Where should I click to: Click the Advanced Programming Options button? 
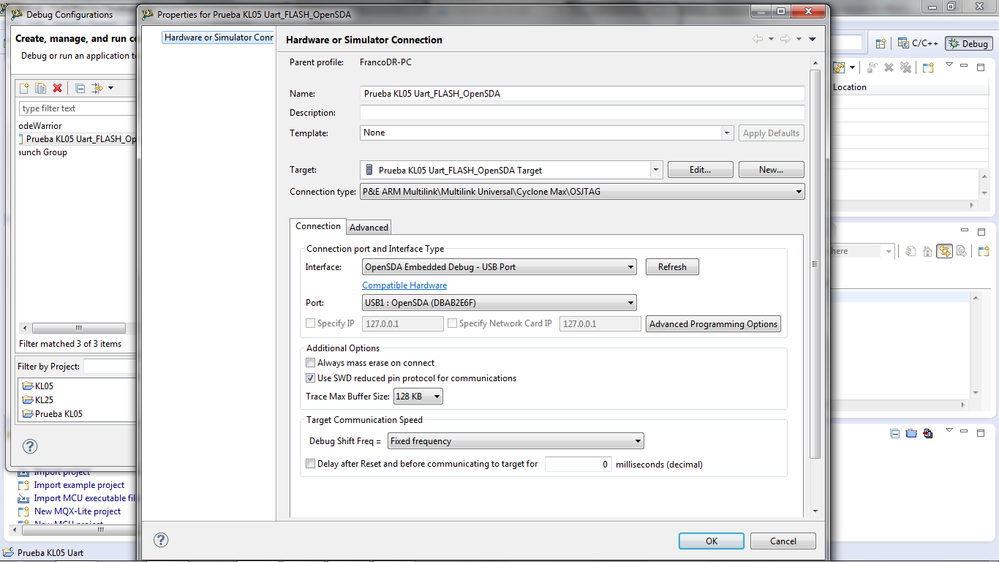pos(713,324)
